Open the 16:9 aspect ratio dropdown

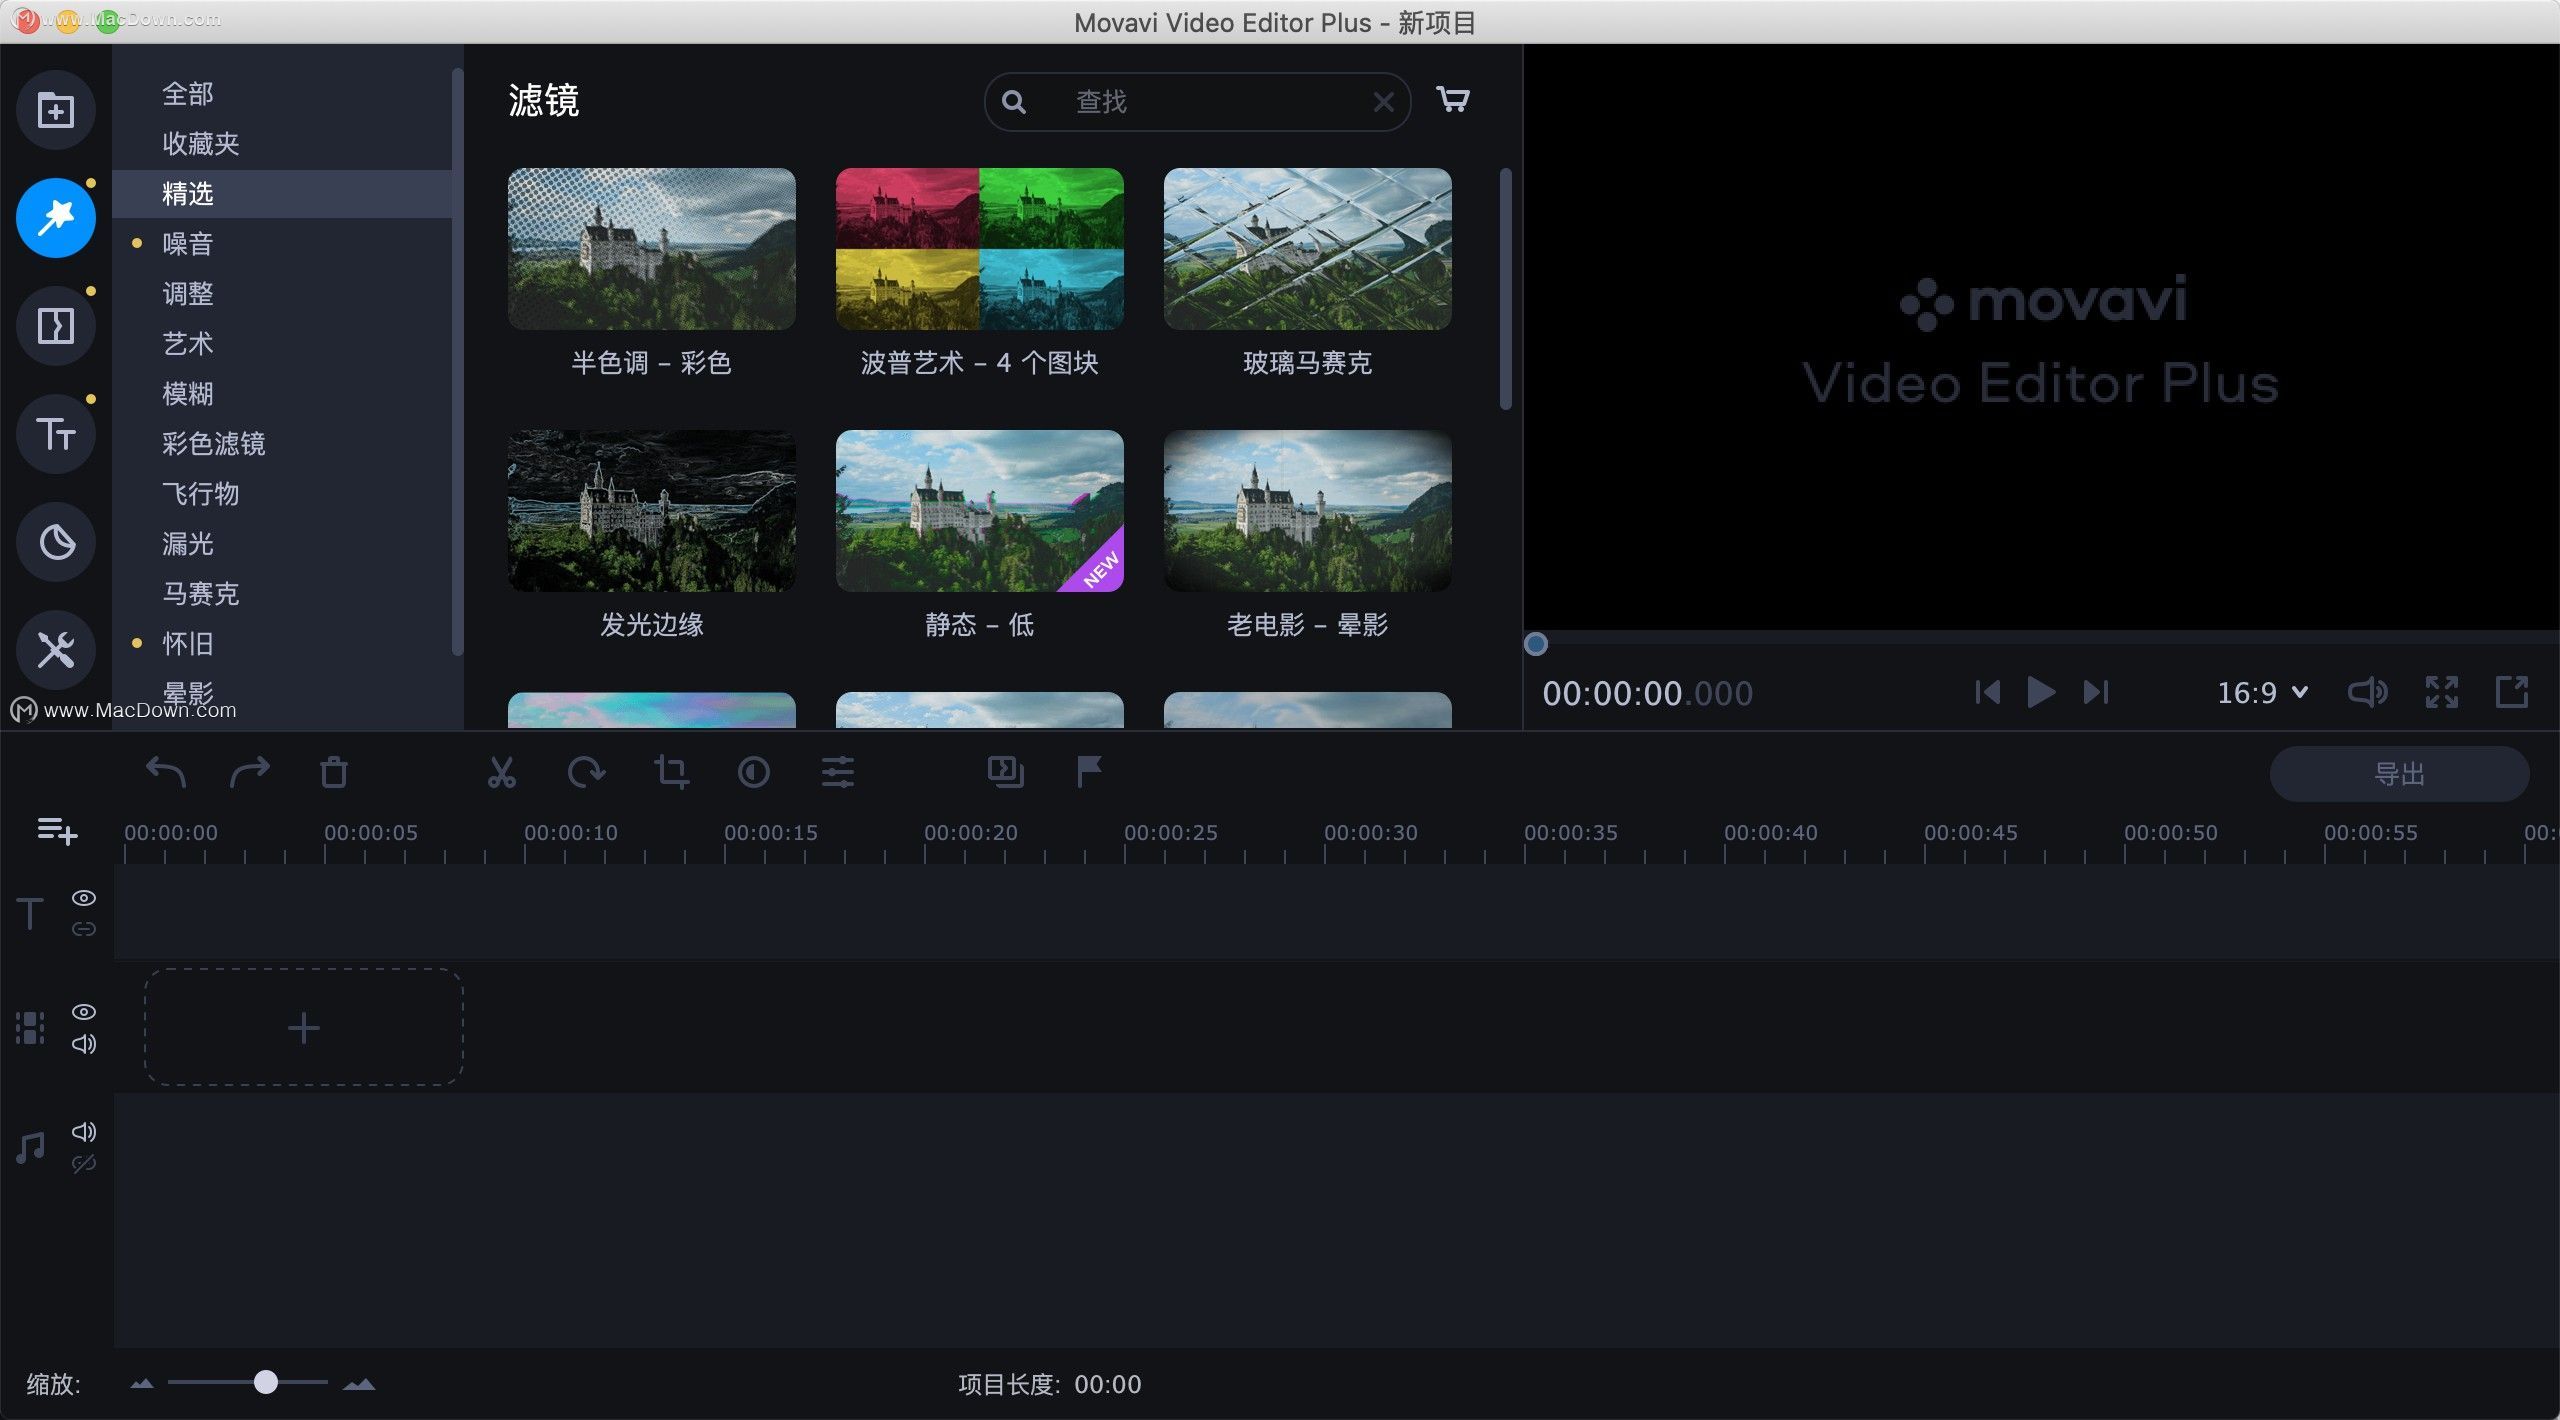click(x=2262, y=692)
